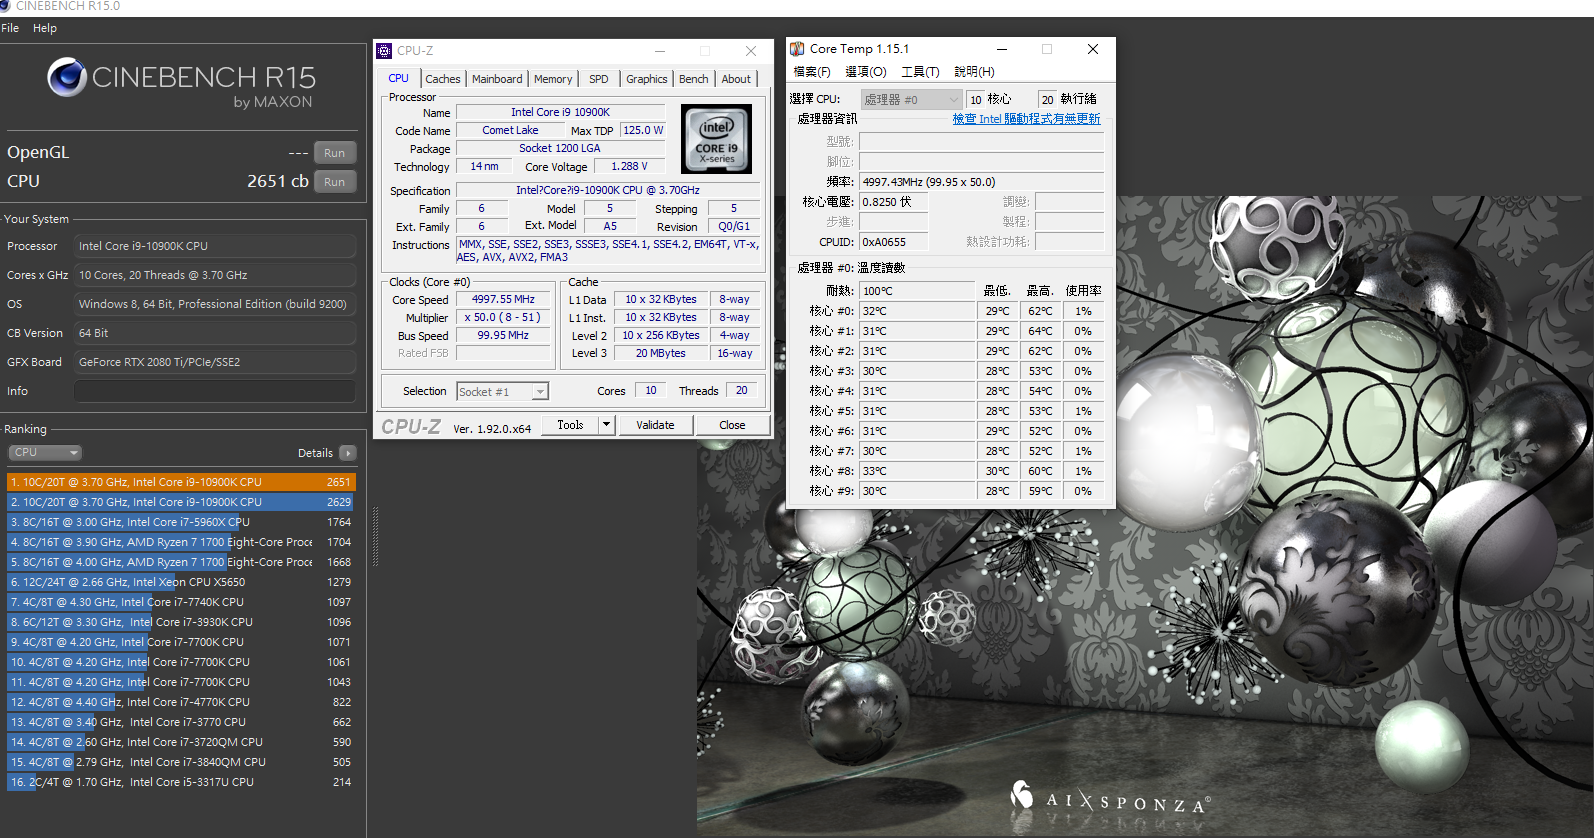Viewport: 1594px width, 838px height.
Task: Click the Intel Core i9 logo in CPU-Z
Action: (x=716, y=140)
